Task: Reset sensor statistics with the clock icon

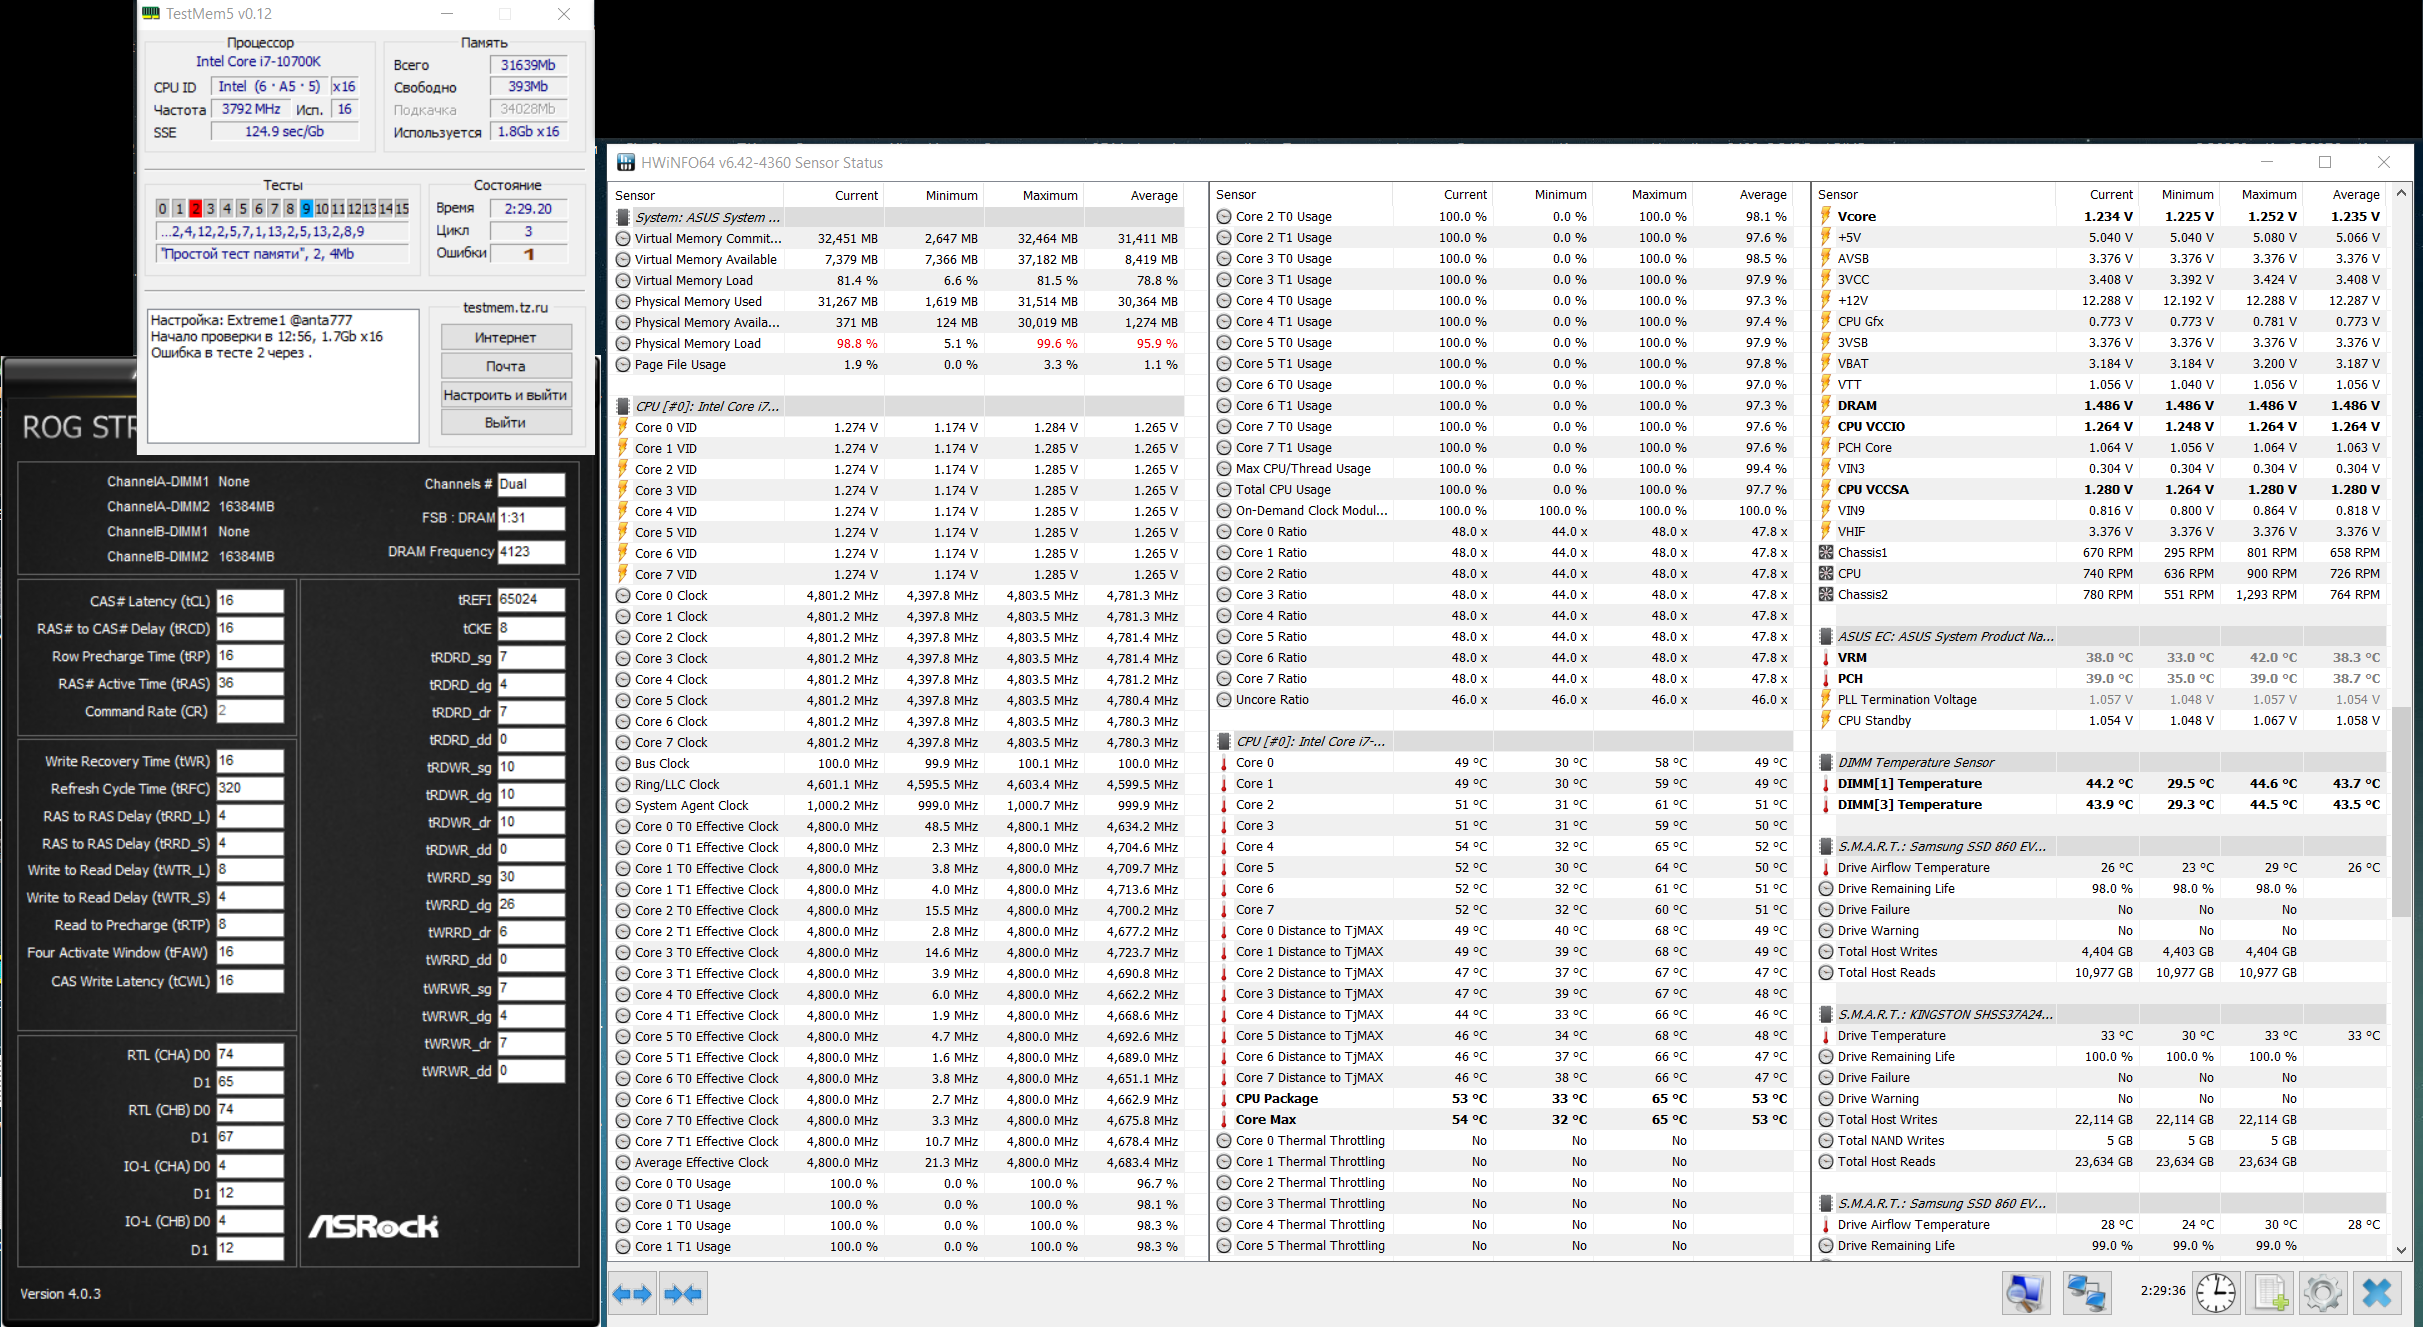Action: tap(2216, 1293)
